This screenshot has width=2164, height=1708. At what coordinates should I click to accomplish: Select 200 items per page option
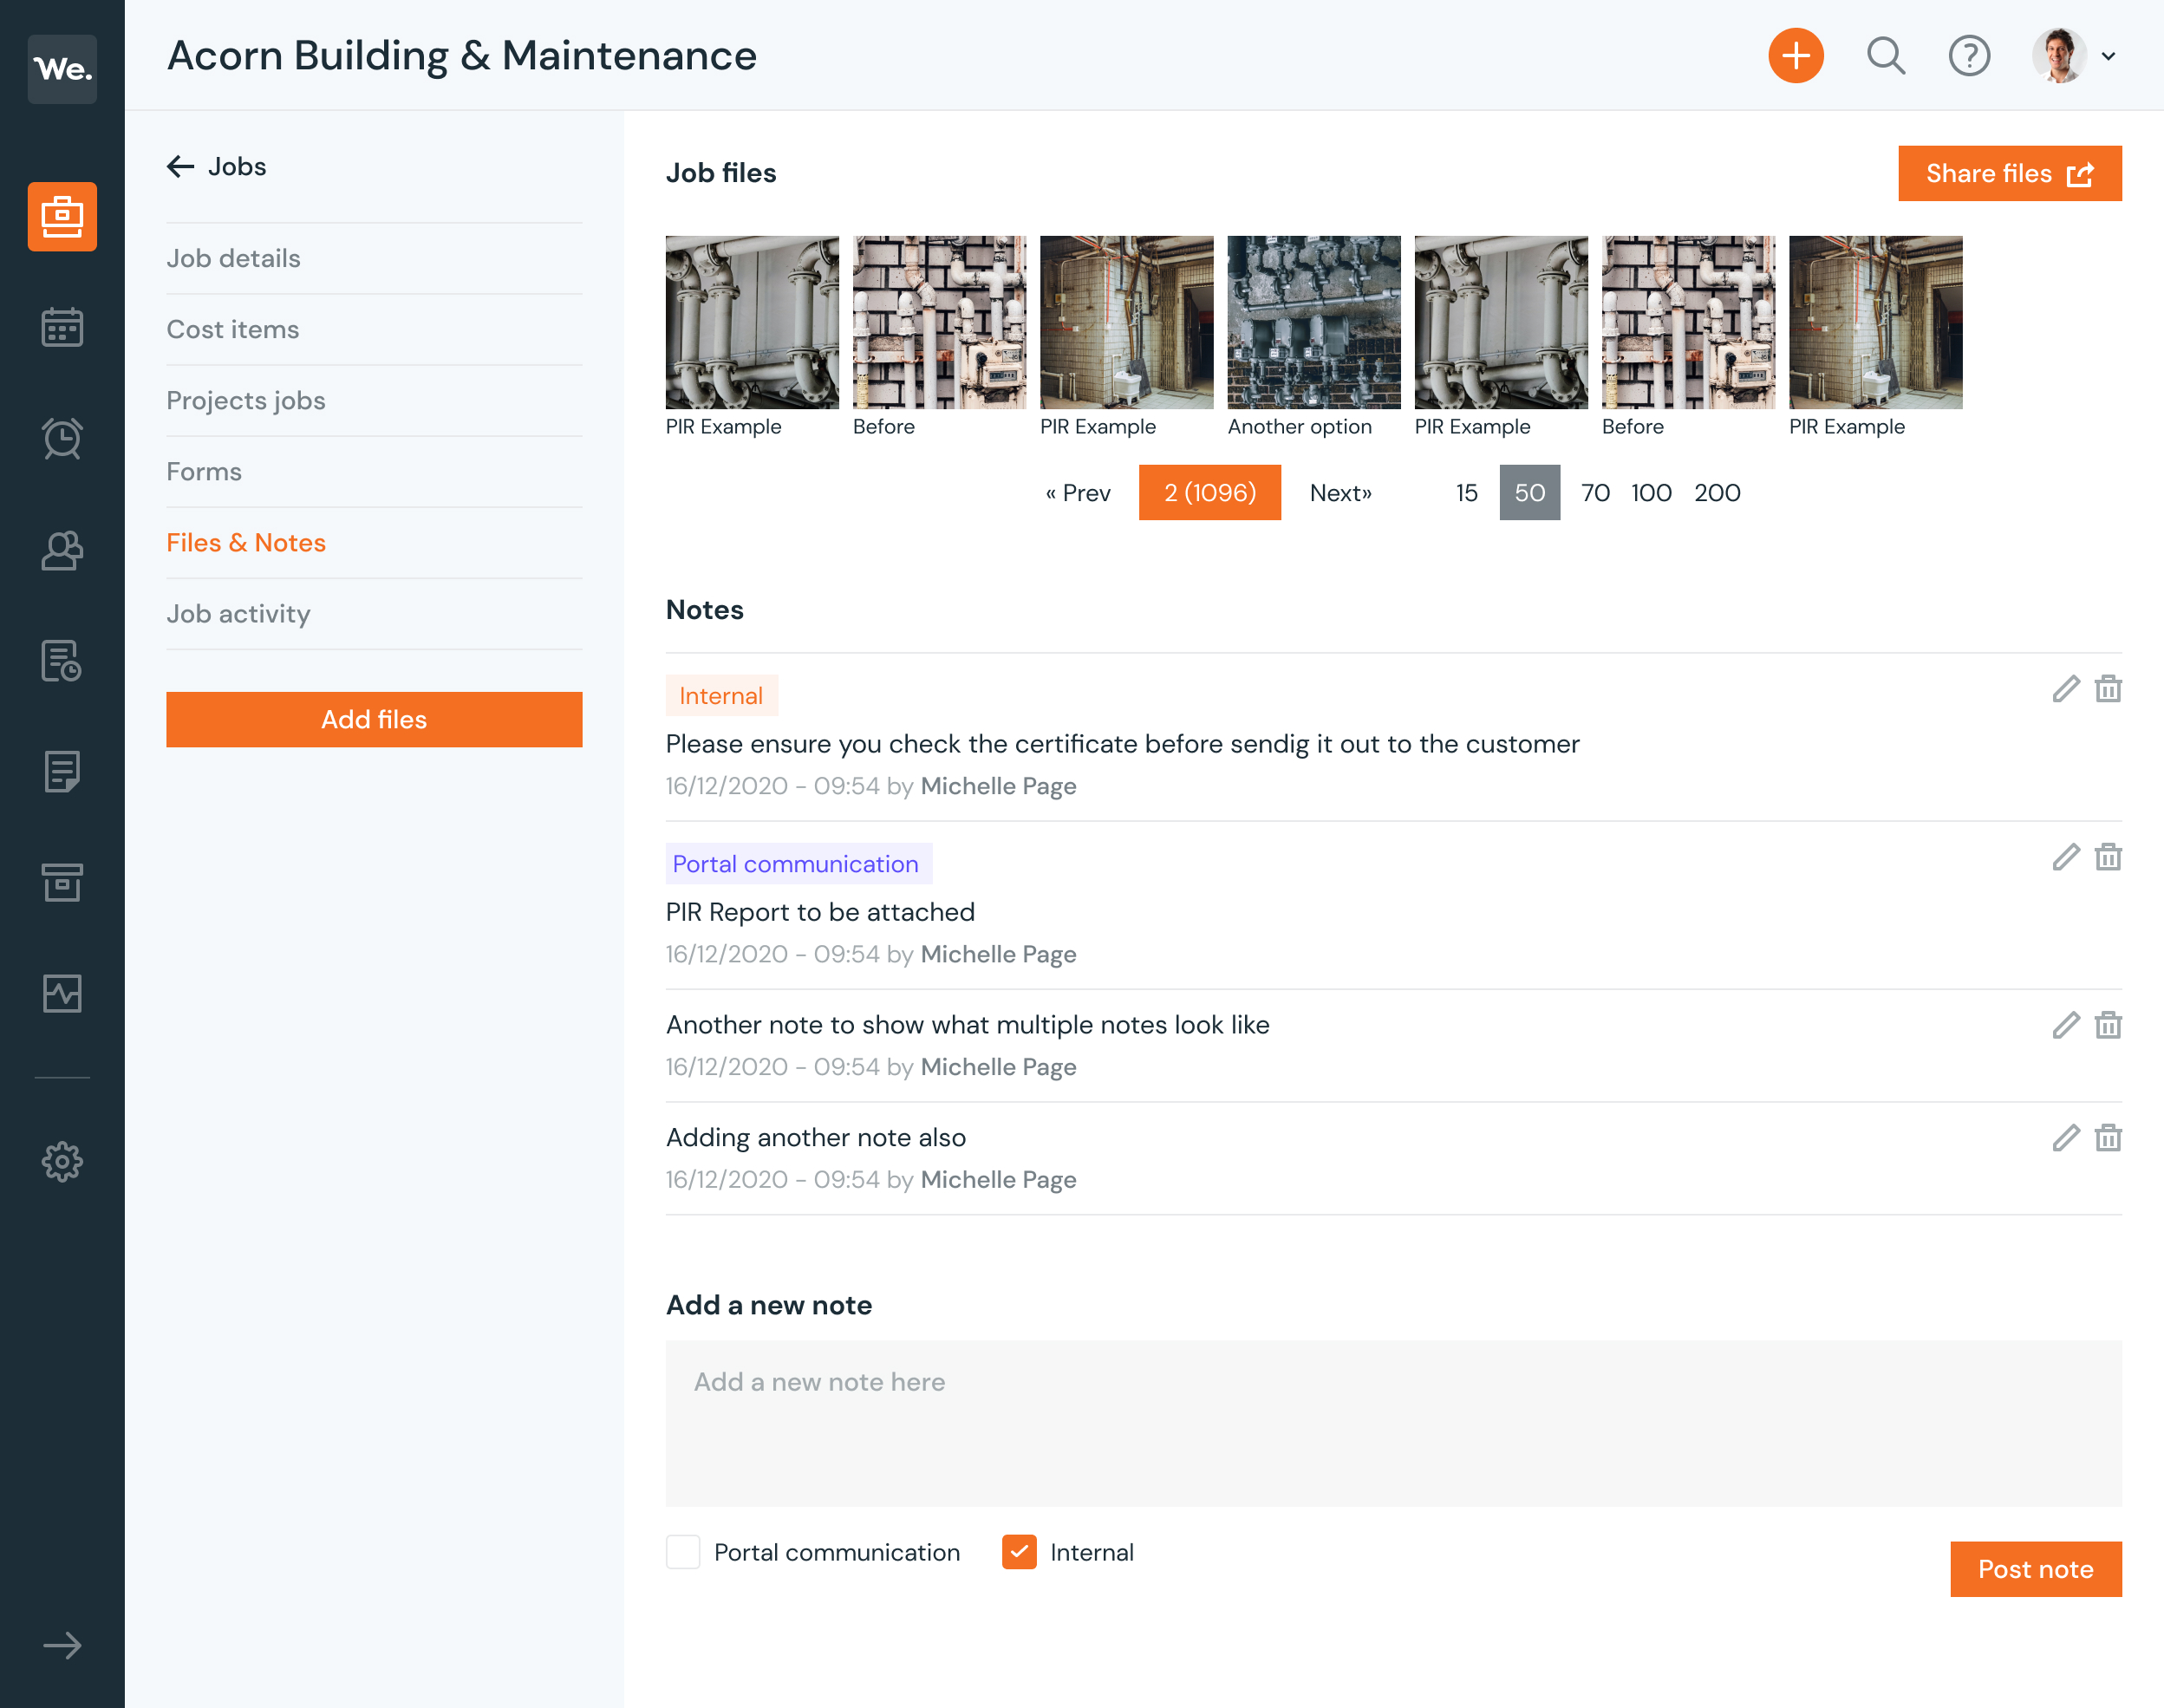click(x=1716, y=492)
